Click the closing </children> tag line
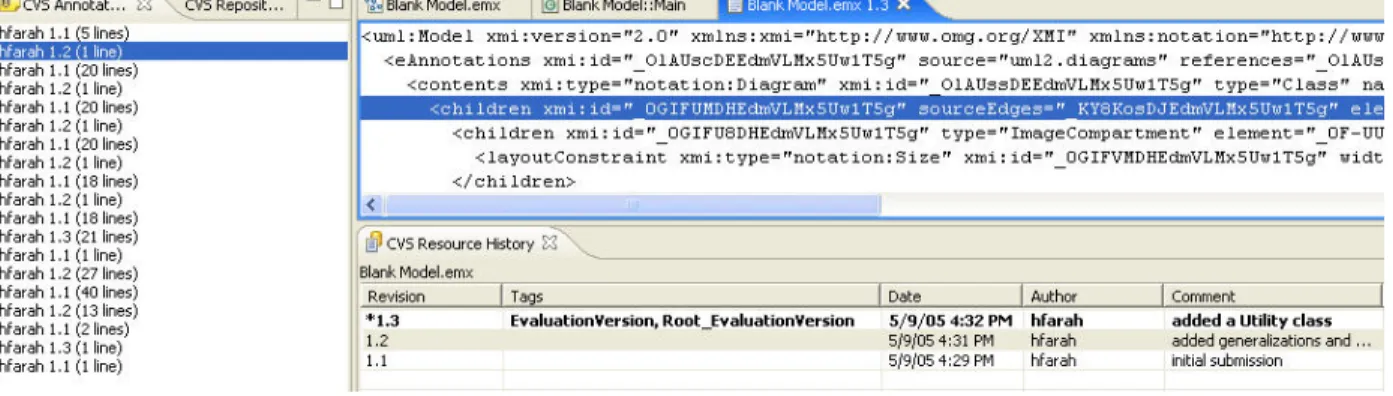Viewport: 1393px width, 396px height. 514,181
